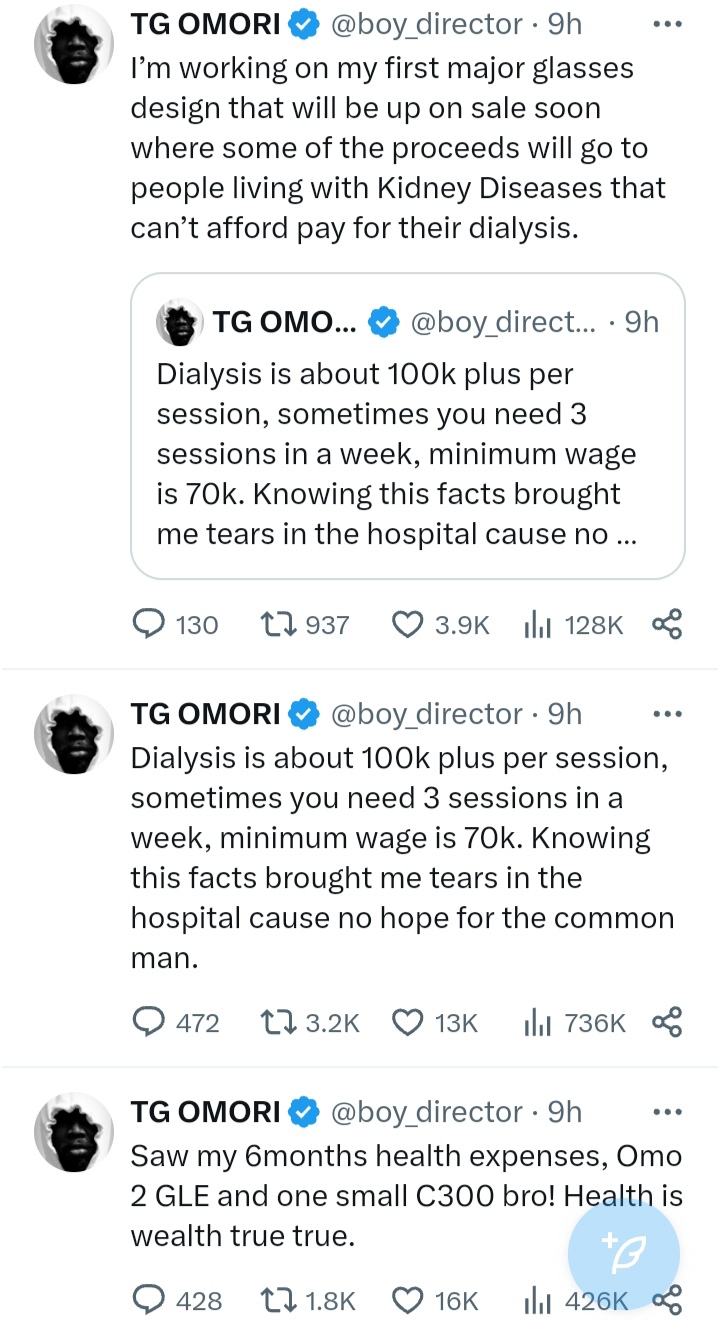Open more options on health expenses tweet
Image resolution: width=720 pixels, height=1321 pixels.
click(666, 1112)
